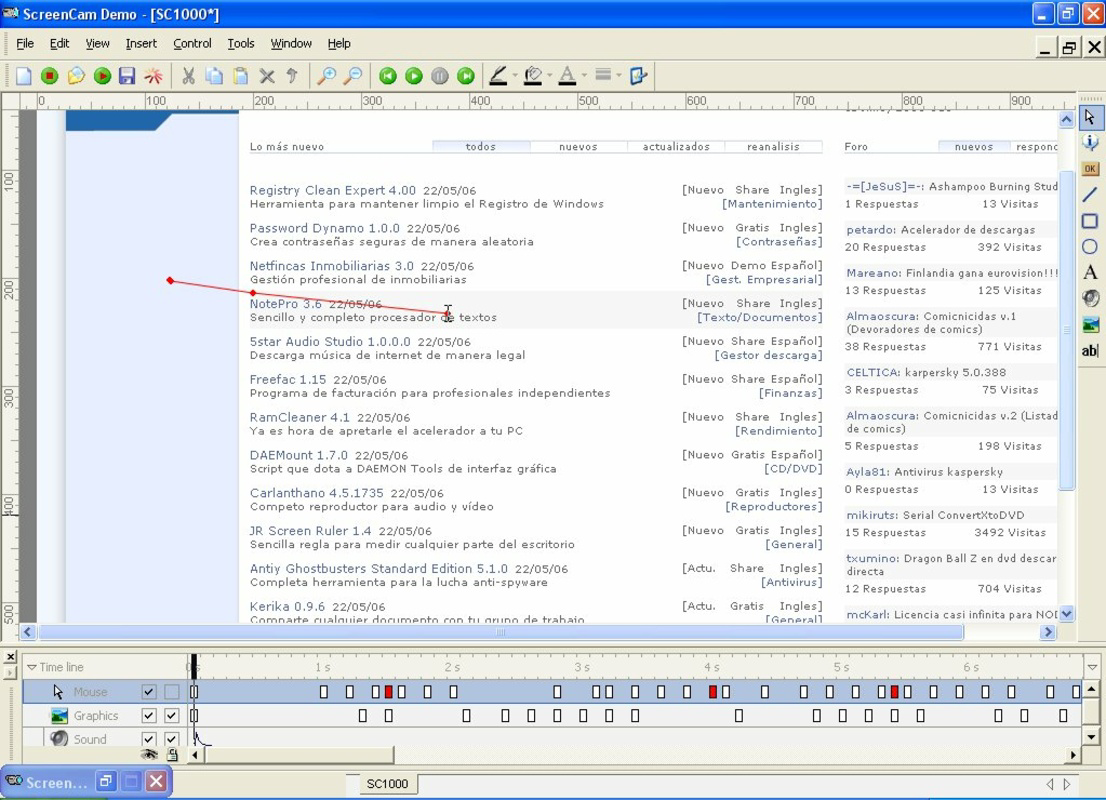This screenshot has width=1106, height=800.
Task: Paste using the clipboard icon
Action: (241, 76)
